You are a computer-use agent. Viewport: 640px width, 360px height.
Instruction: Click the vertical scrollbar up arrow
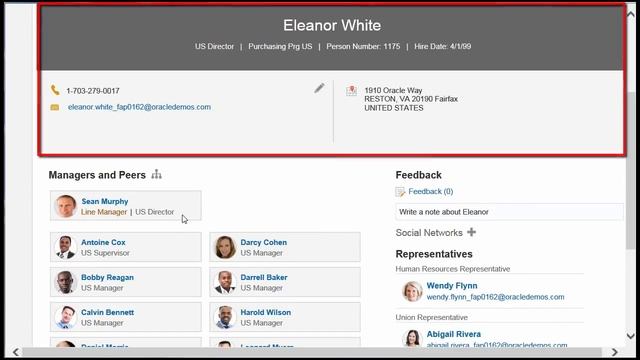[x=631, y=14]
